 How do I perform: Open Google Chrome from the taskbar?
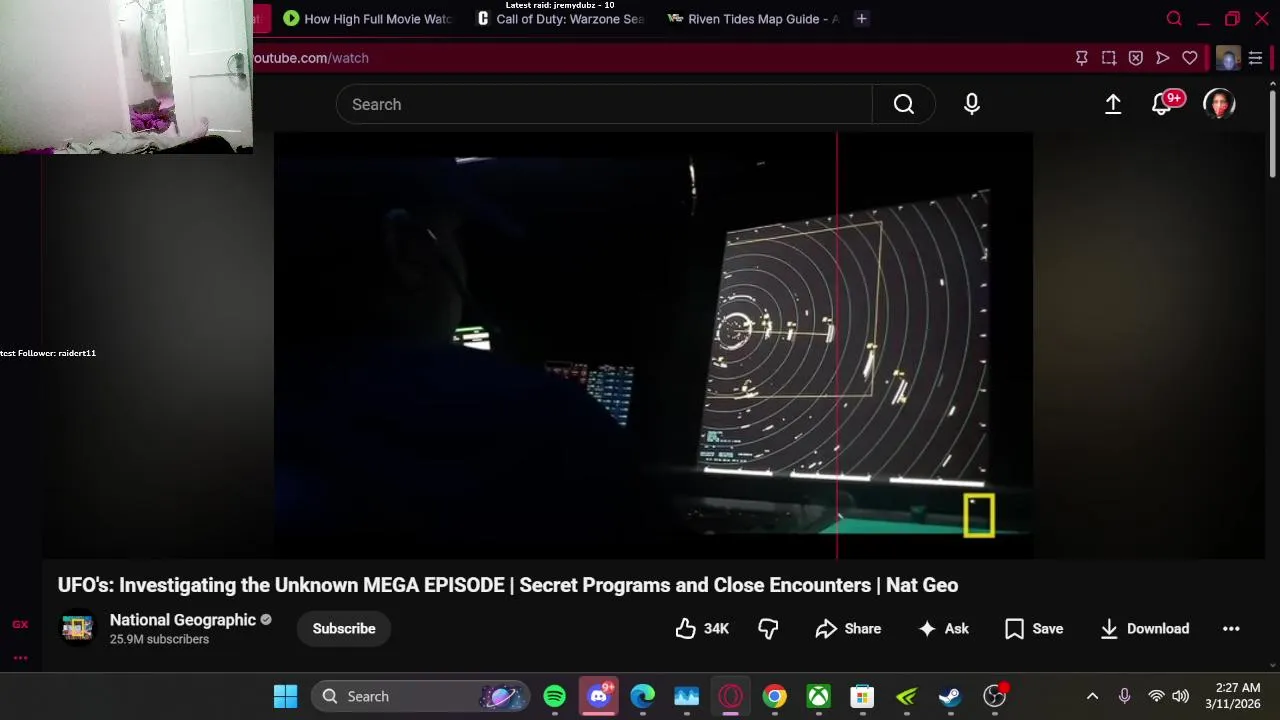[x=774, y=696]
